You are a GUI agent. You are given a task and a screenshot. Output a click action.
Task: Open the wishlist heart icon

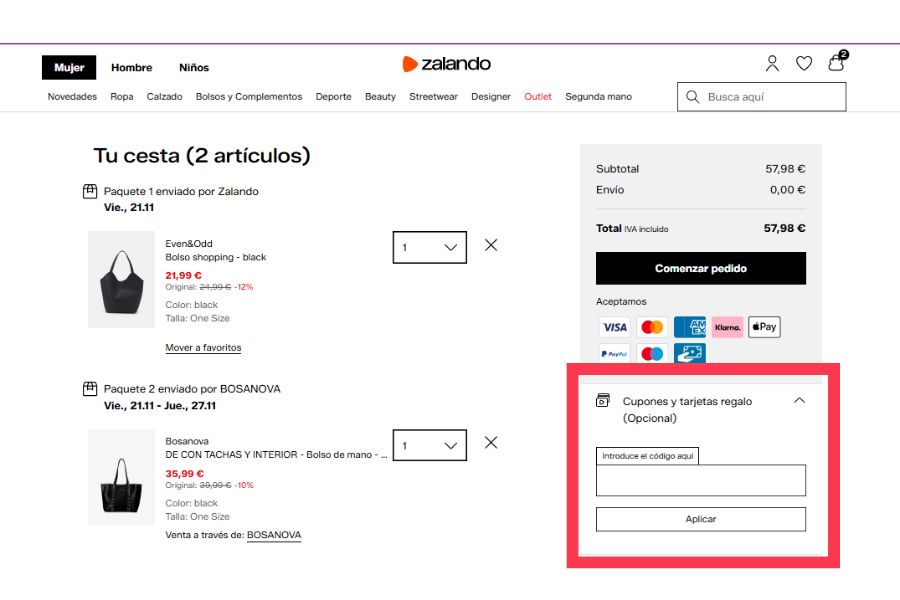[804, 64]
